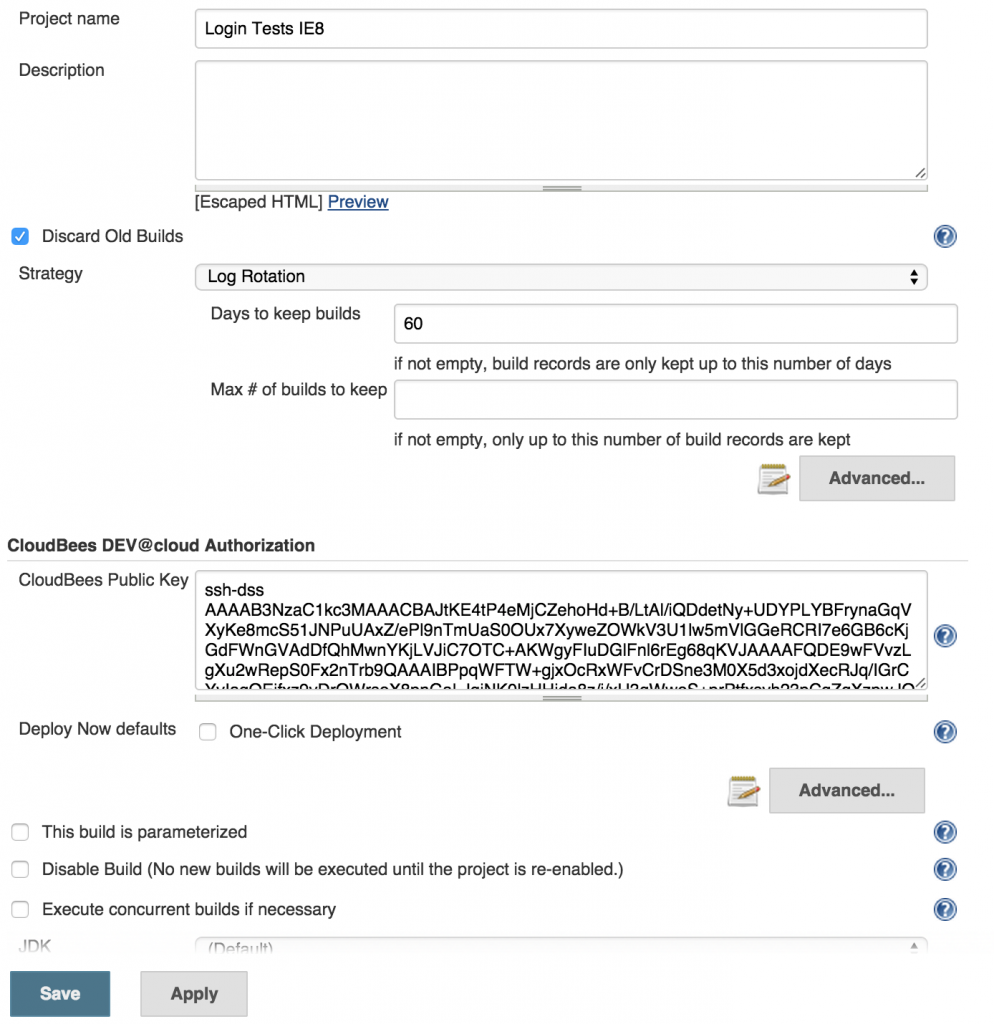Expand Advanced options for Log Rotation
994x1024 pixels.
[876, 478]
